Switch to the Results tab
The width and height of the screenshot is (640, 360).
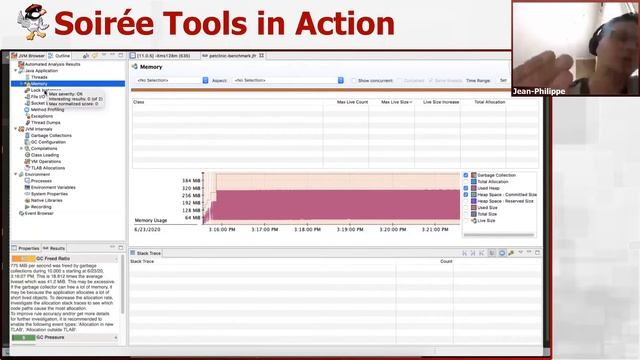(x=54, y=248)
